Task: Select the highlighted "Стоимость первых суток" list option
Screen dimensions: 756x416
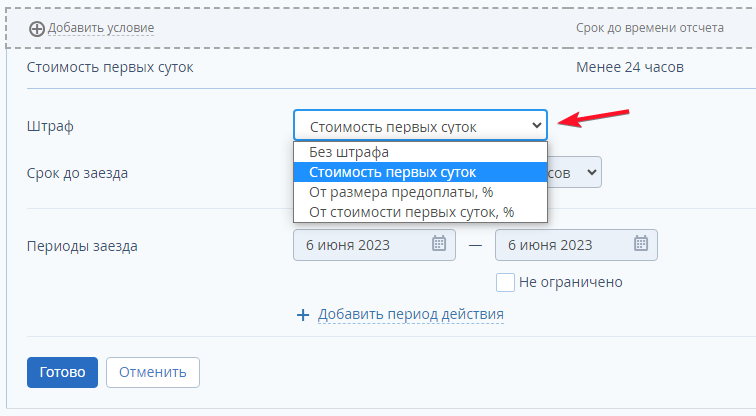Action: point(392,172)
